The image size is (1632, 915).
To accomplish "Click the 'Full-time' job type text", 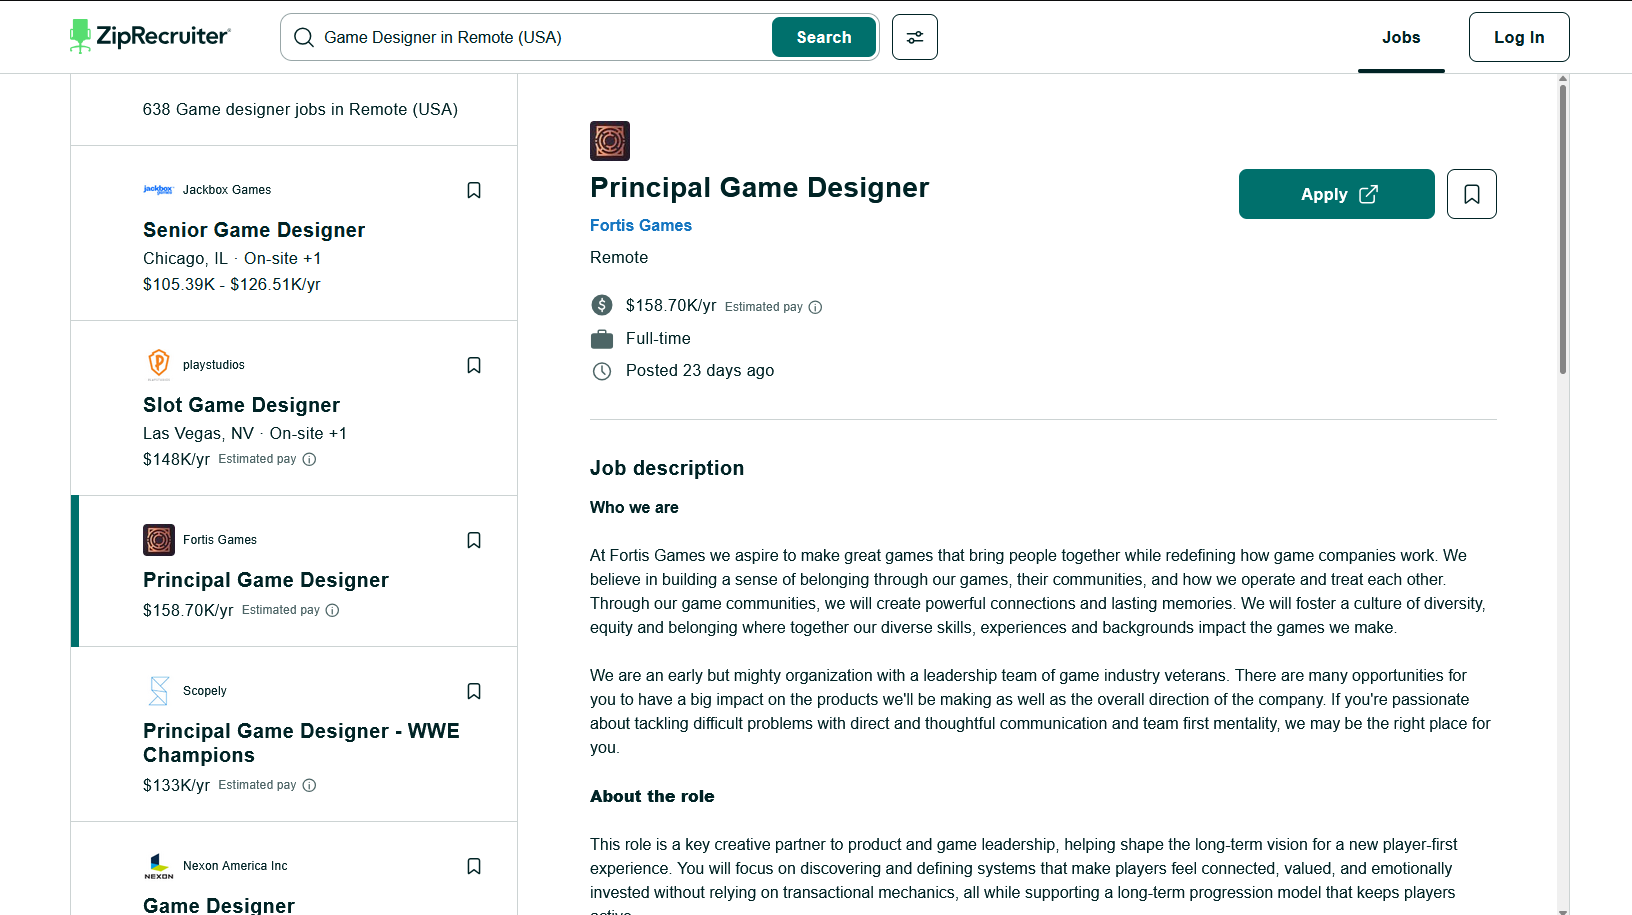I will point(658,339).
